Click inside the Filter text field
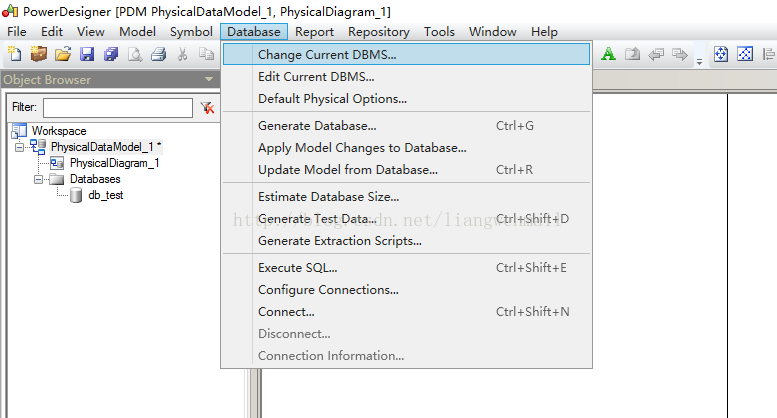The width and height of the screenshot is (777, 418). pyautogui.click(x=118, y=107)
